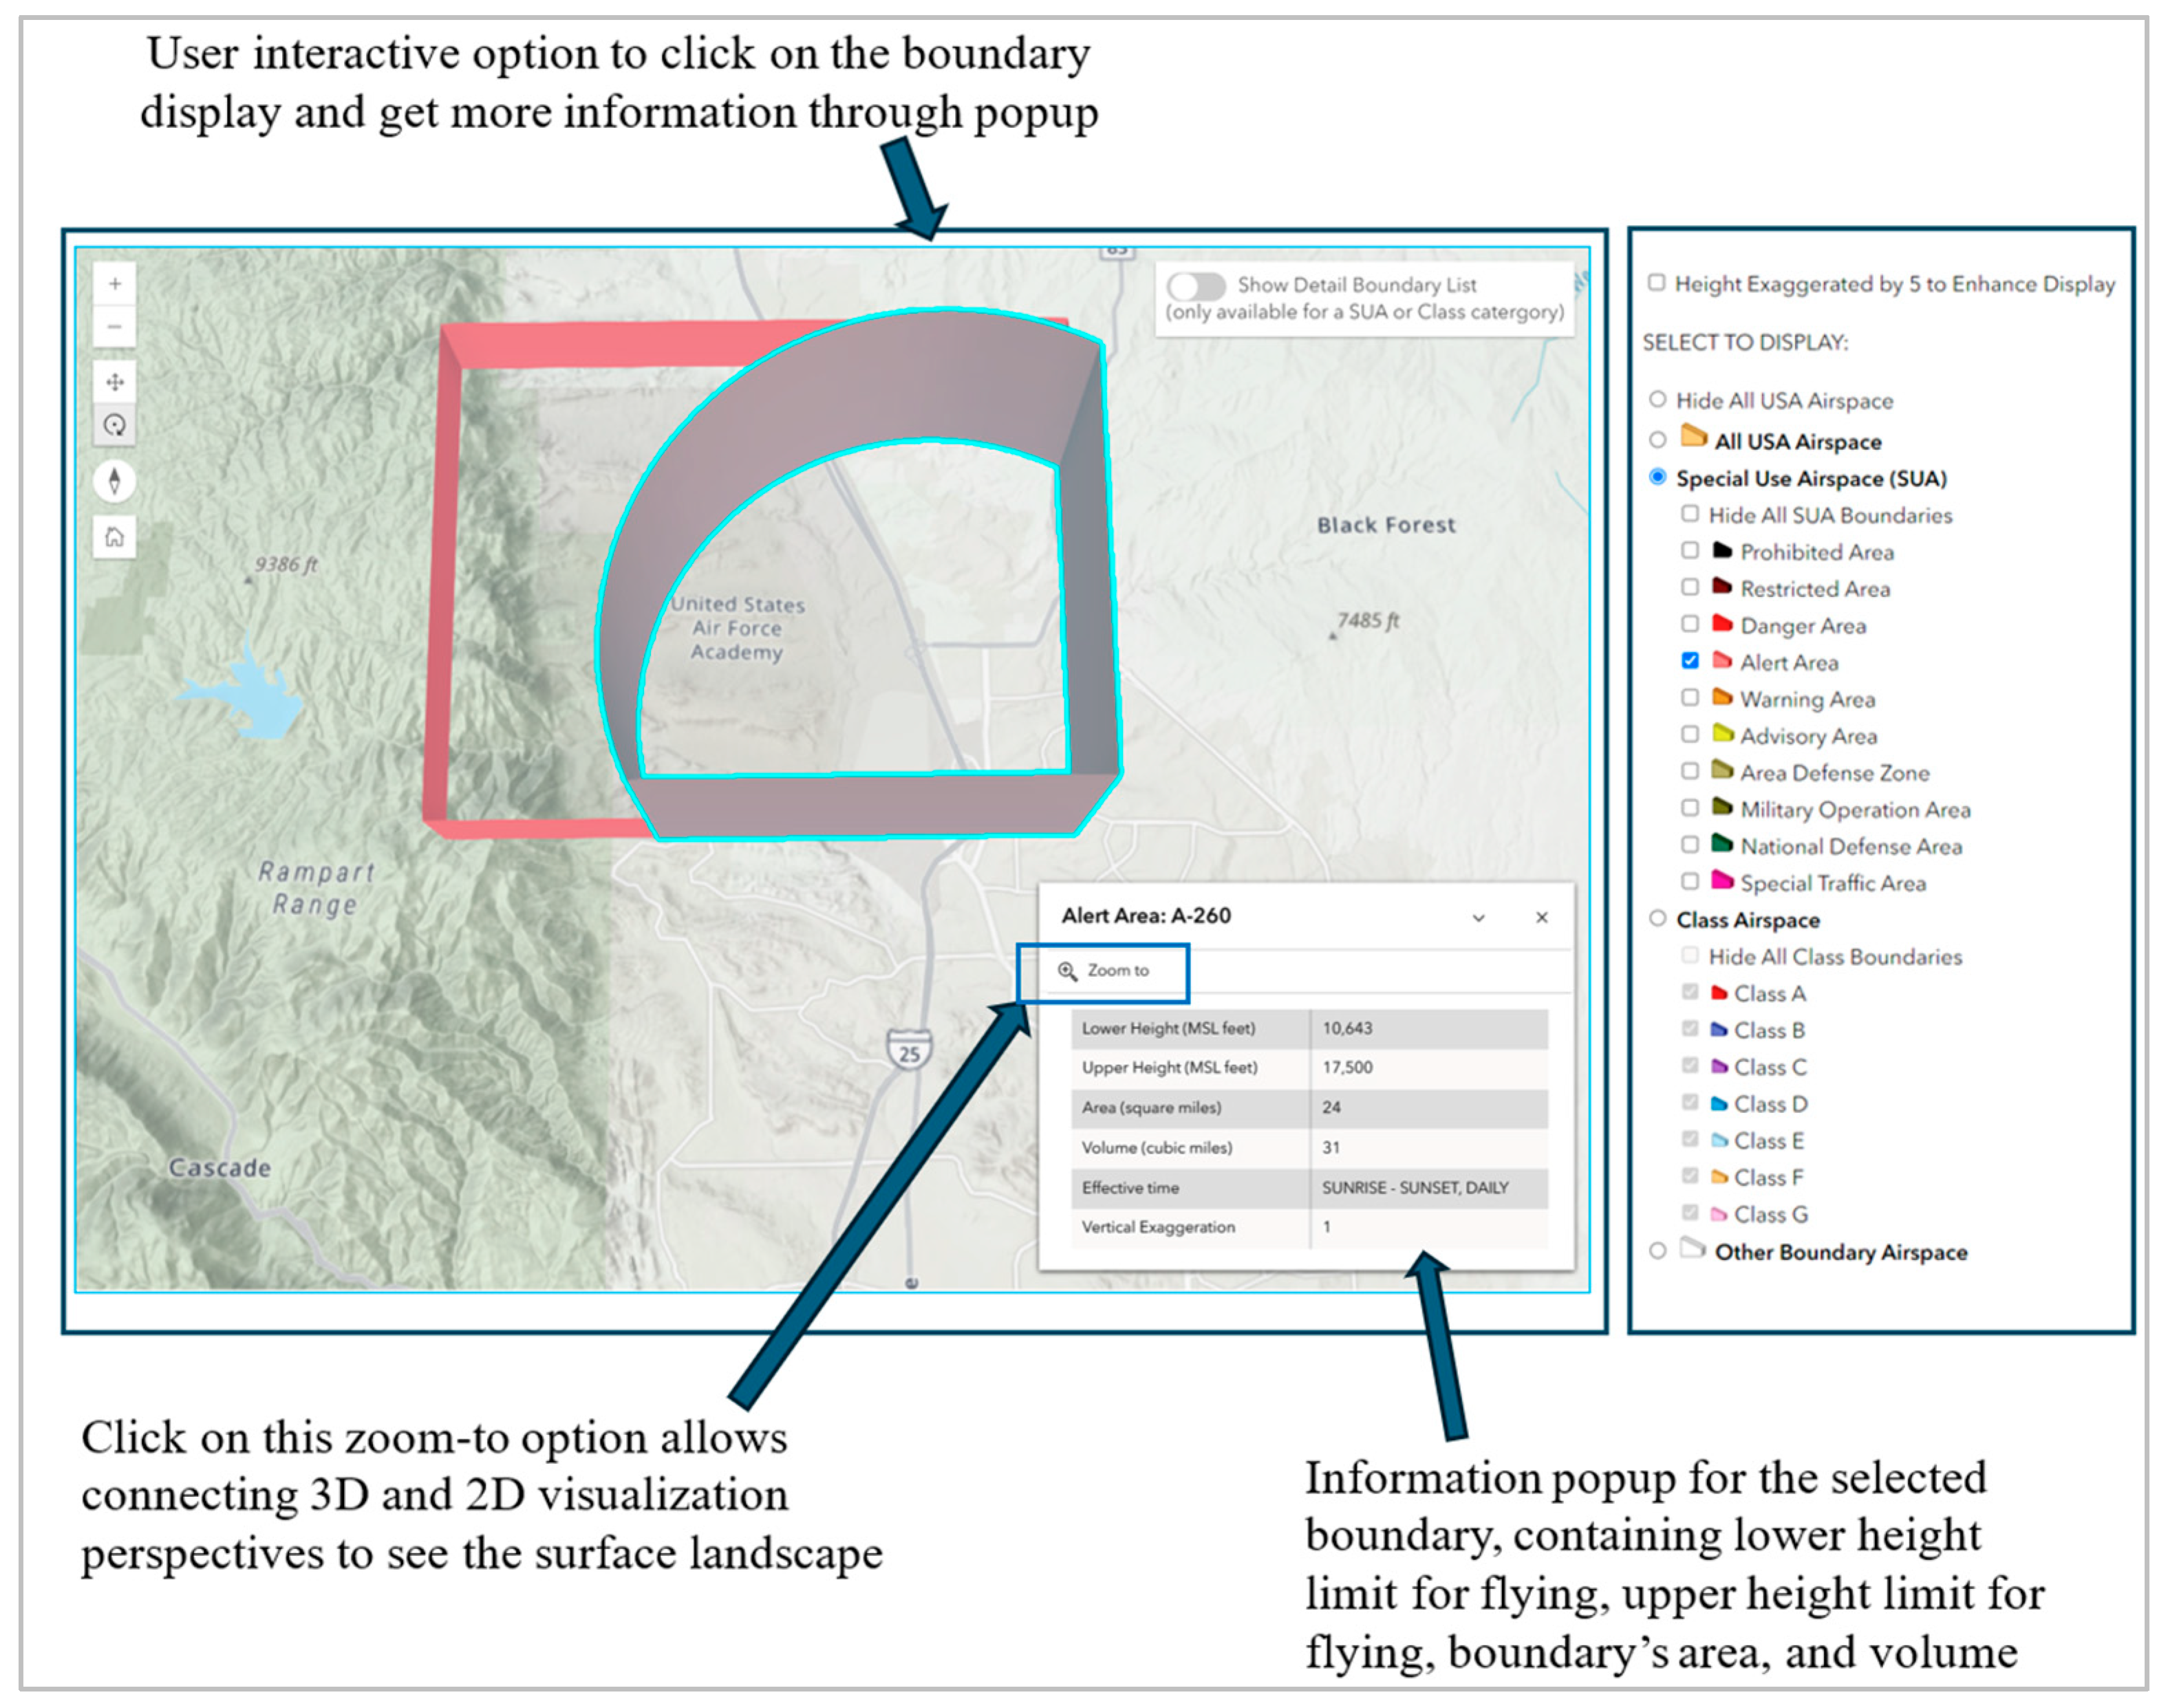Enable the Area Defense Zone checkbox
The image size is (2168, 1708).
point(1690,771)
